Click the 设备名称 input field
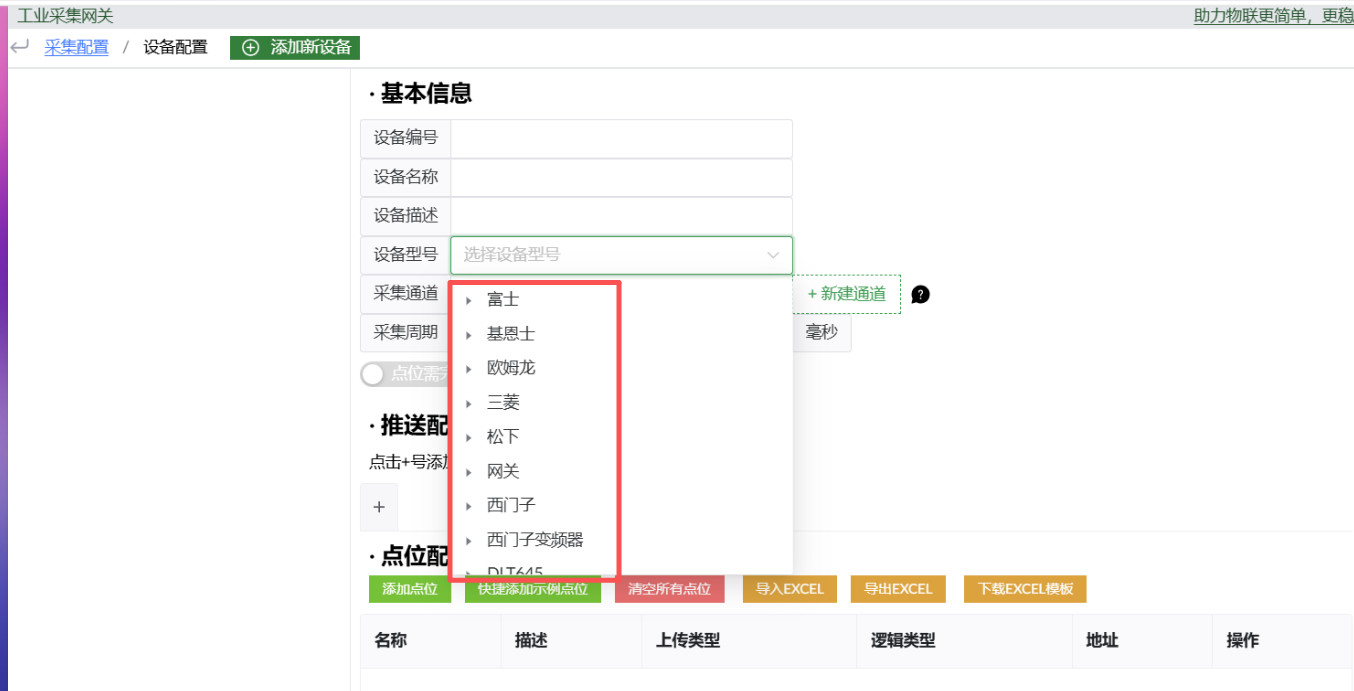This screenshot has width=1354, height=691. pyautogui.click(x=621, y=177)
